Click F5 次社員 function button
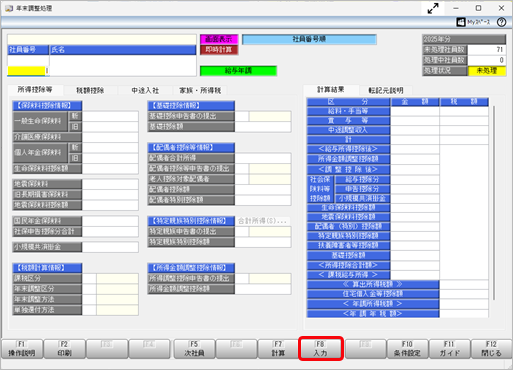This screenshot has width=513, height=370. (194, 349)
